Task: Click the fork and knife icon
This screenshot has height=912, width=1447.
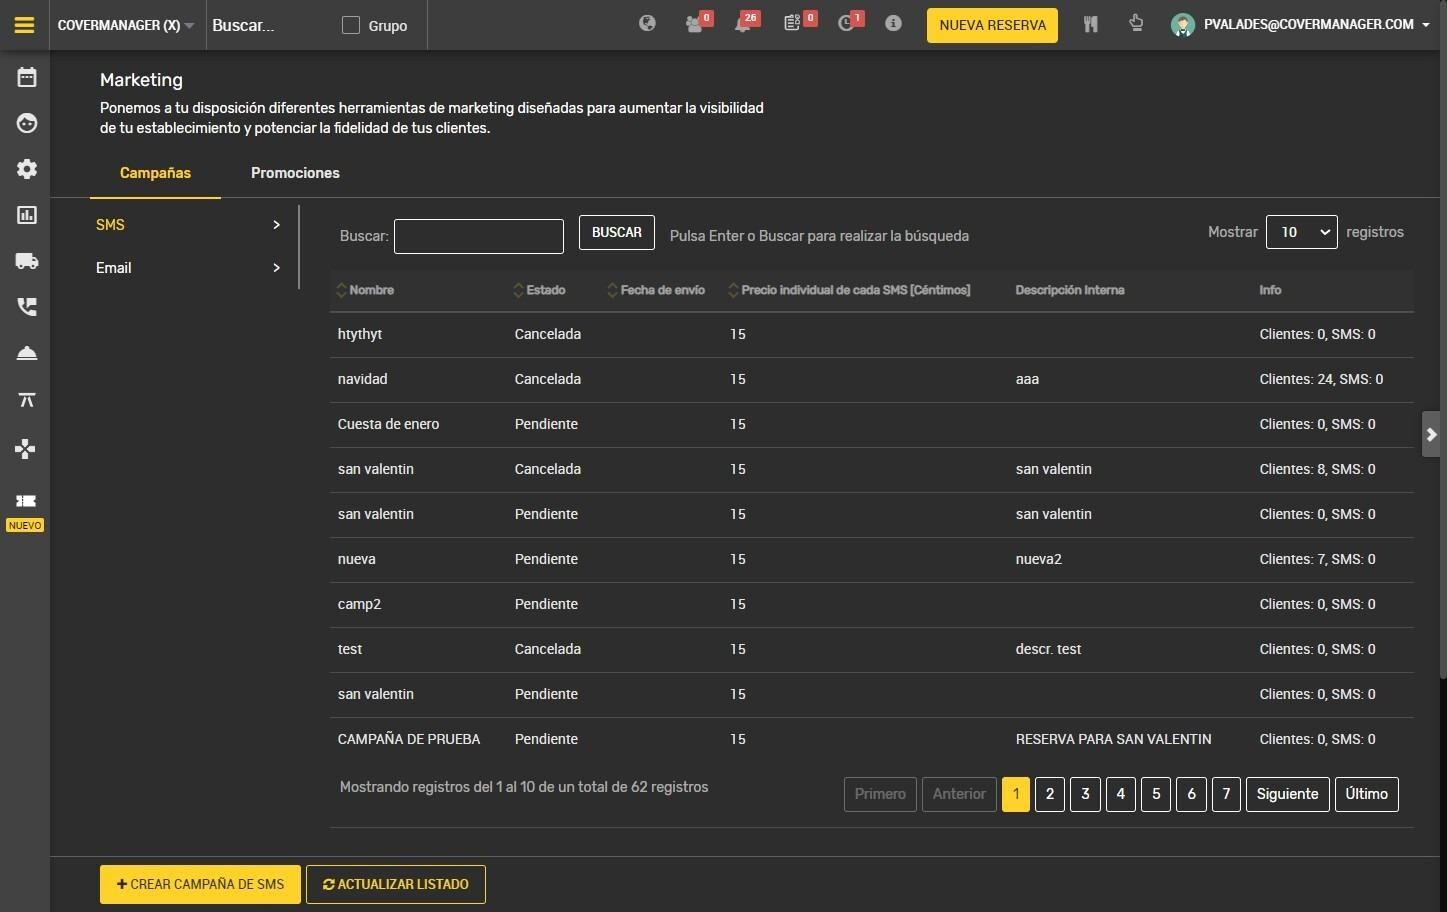Action: [x=1090, y=24]
